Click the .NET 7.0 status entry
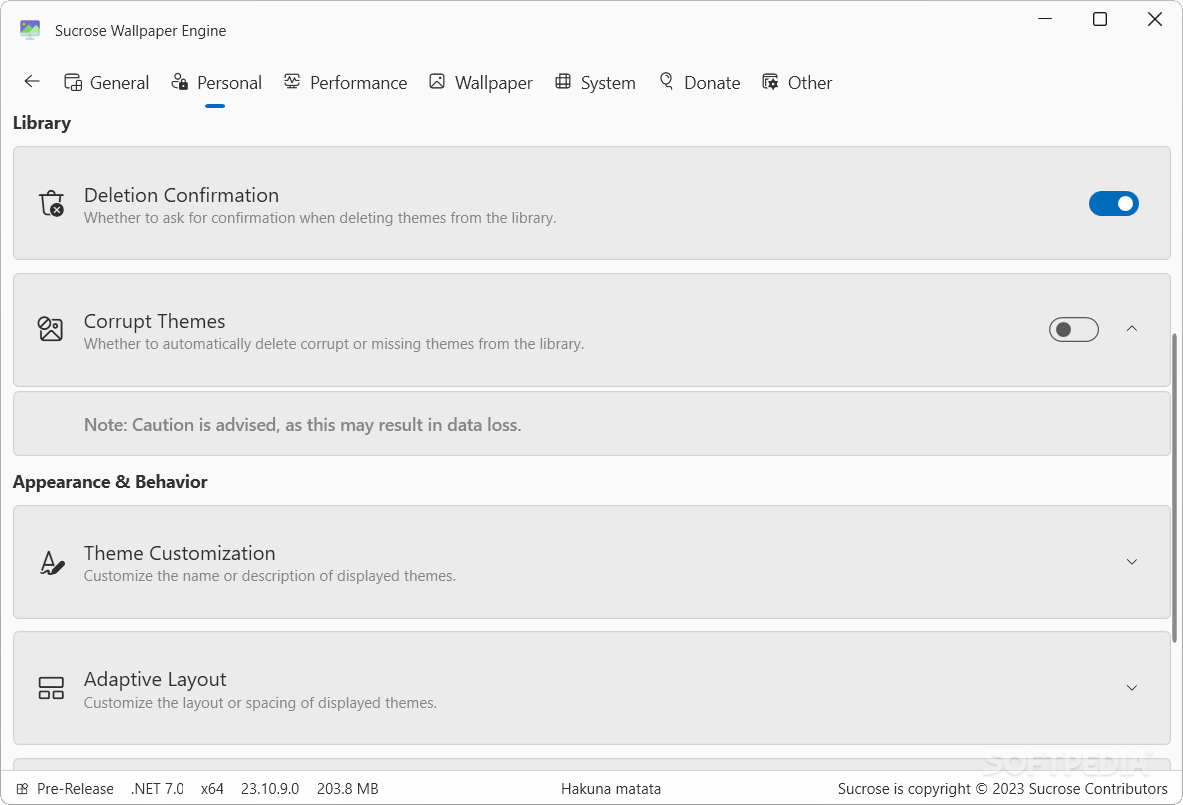This screenshot has width=1183, height=805. click(x=157, y=788)
